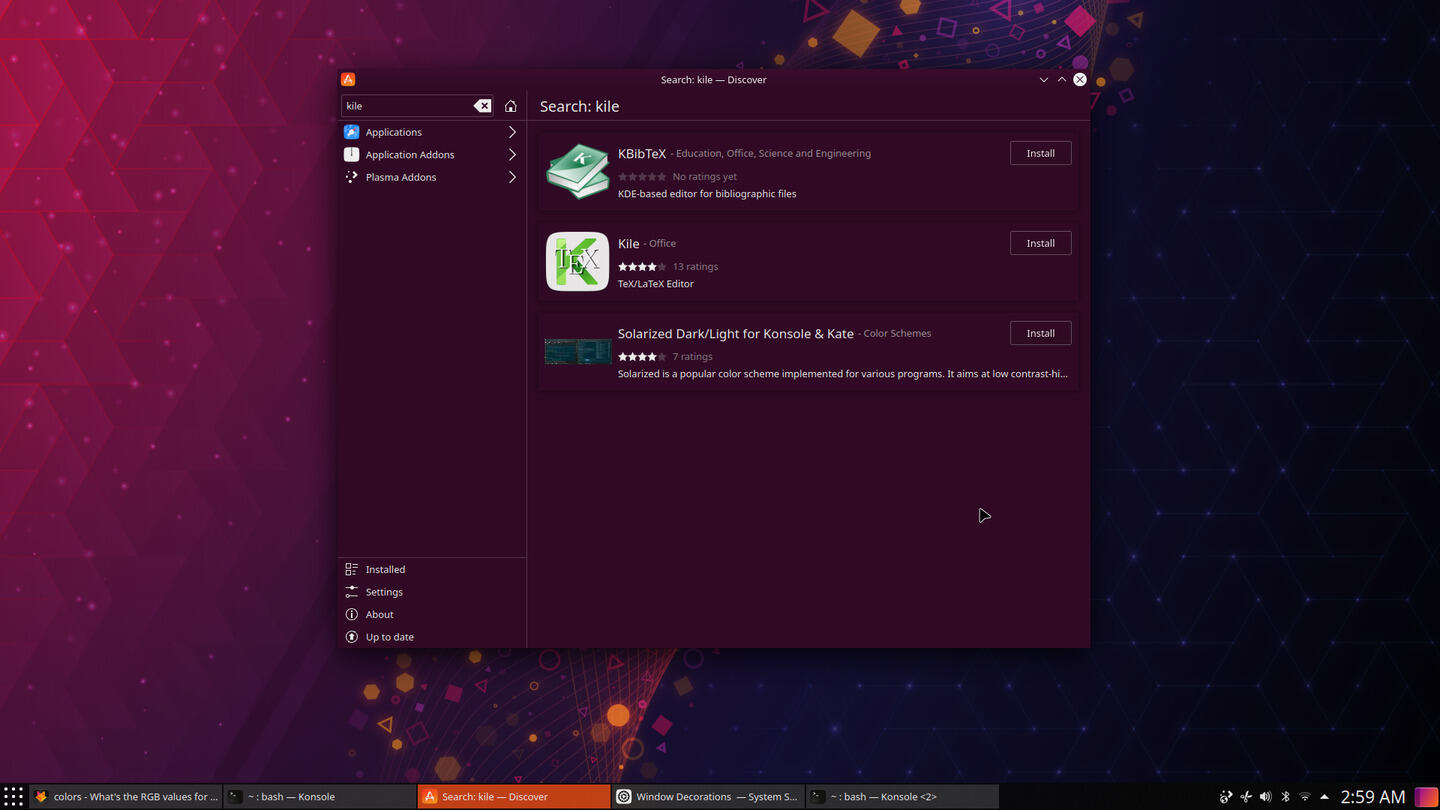Click the 'No ratings yet' stars for KBibTeX
The width and height of the screenshot is (1440, 810).
642,177
